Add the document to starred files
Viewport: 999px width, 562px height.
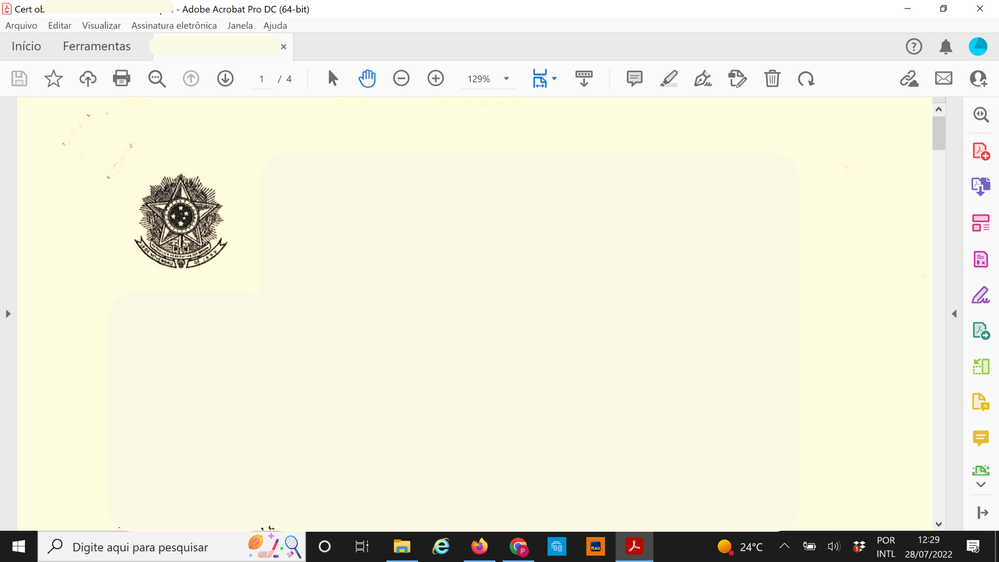coord(54,78)
